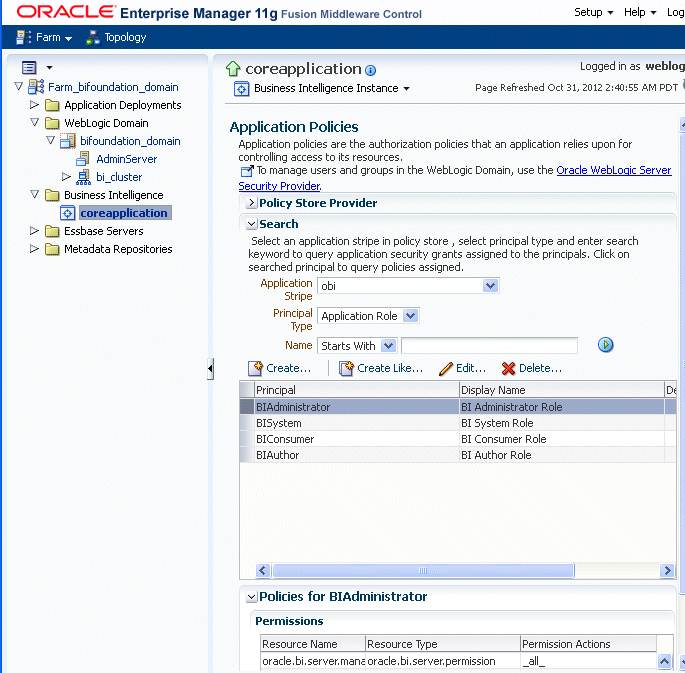Collapse the WebLogic Domain folder
This screenshot has height=673, width=685.
pyautogui.click(x=35, y=122)
